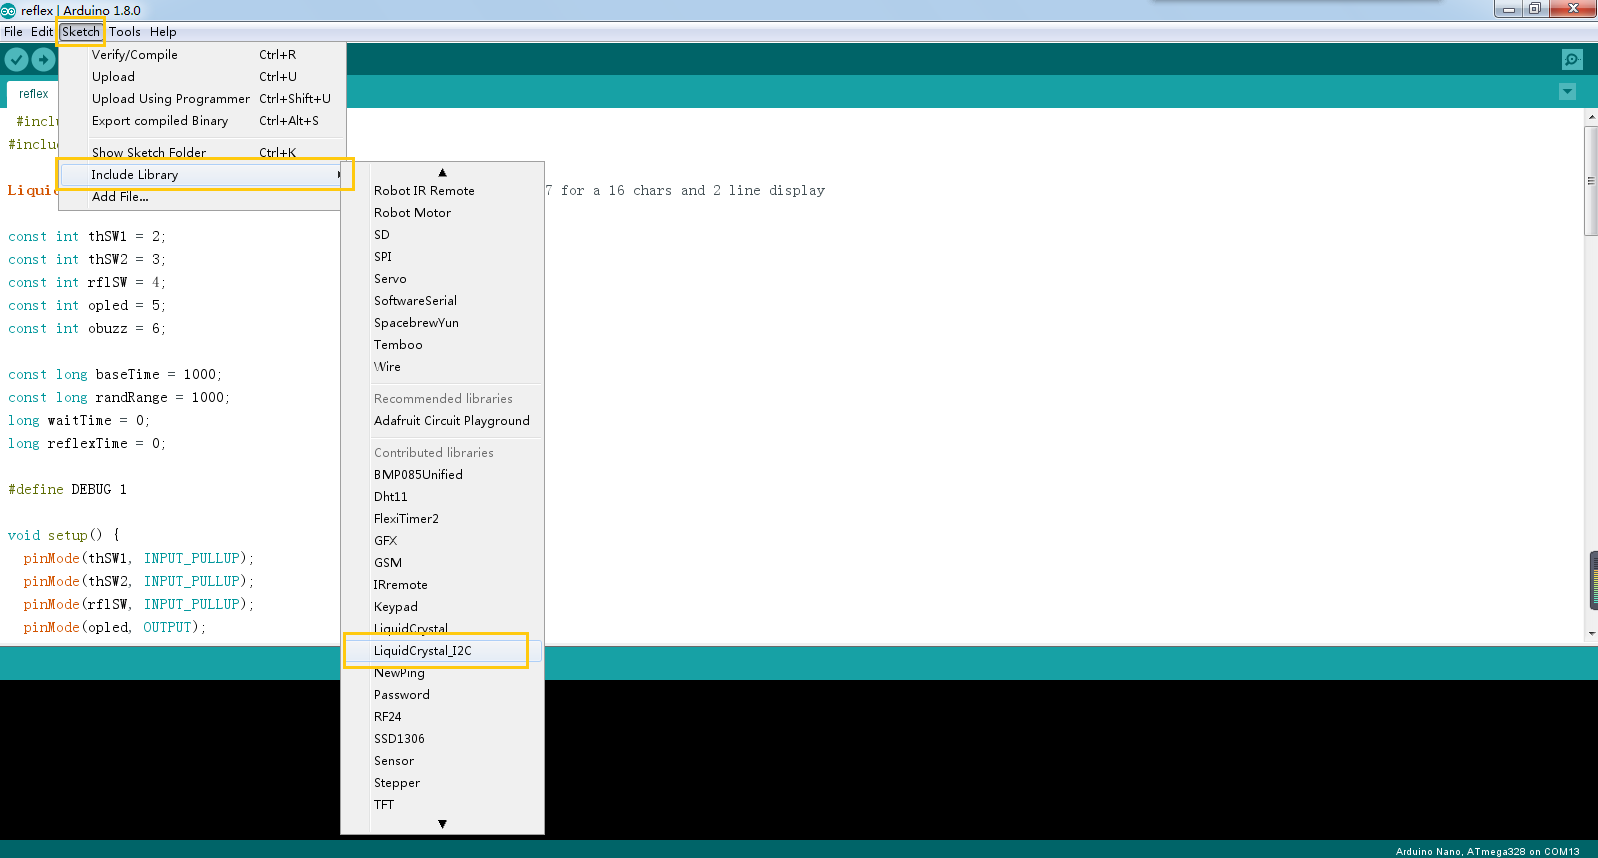The width and height of the screenshot is (1598, 858).
Task: Select the Keypad library
Action: click(x=442, y=607)
